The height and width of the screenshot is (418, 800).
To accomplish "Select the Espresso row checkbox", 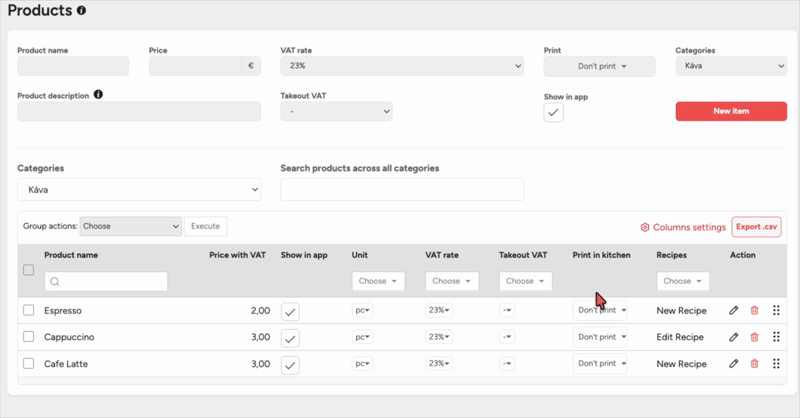I will [x=29, y=310].
